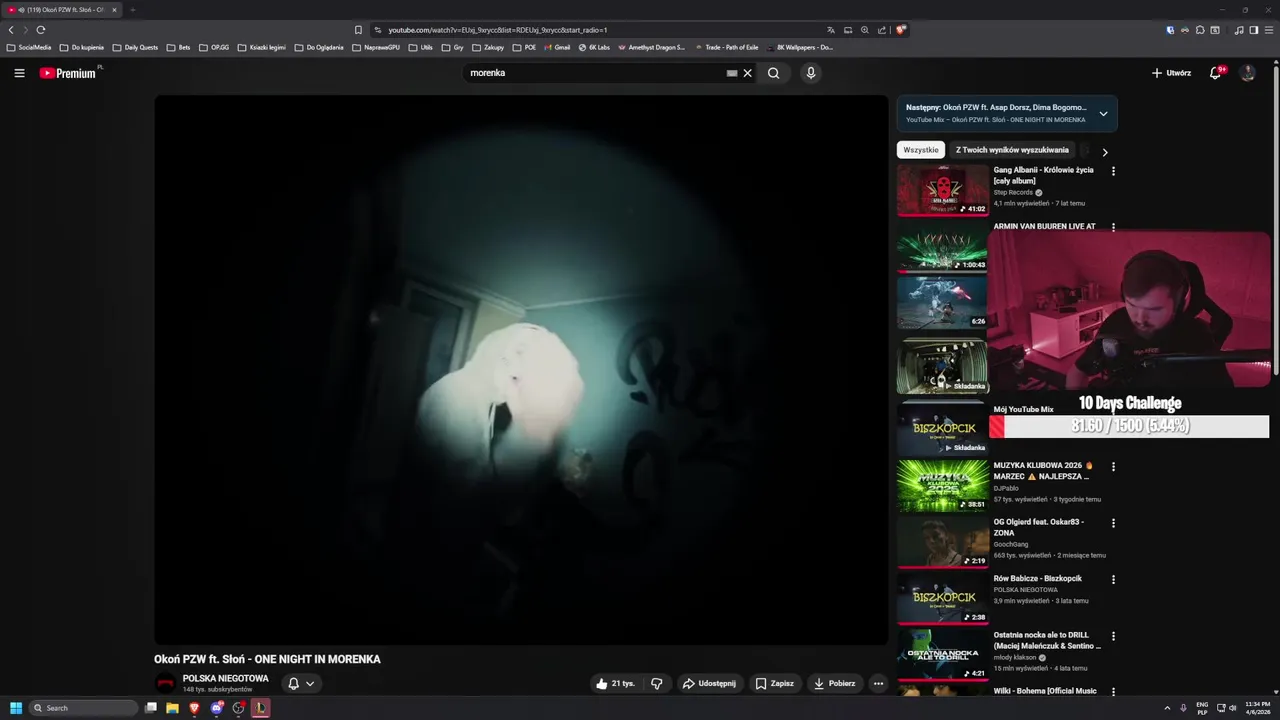The height and width of the screenshot is (720, 1280).
Task: Click the Zapisz save button
Action: pos(774,684)
